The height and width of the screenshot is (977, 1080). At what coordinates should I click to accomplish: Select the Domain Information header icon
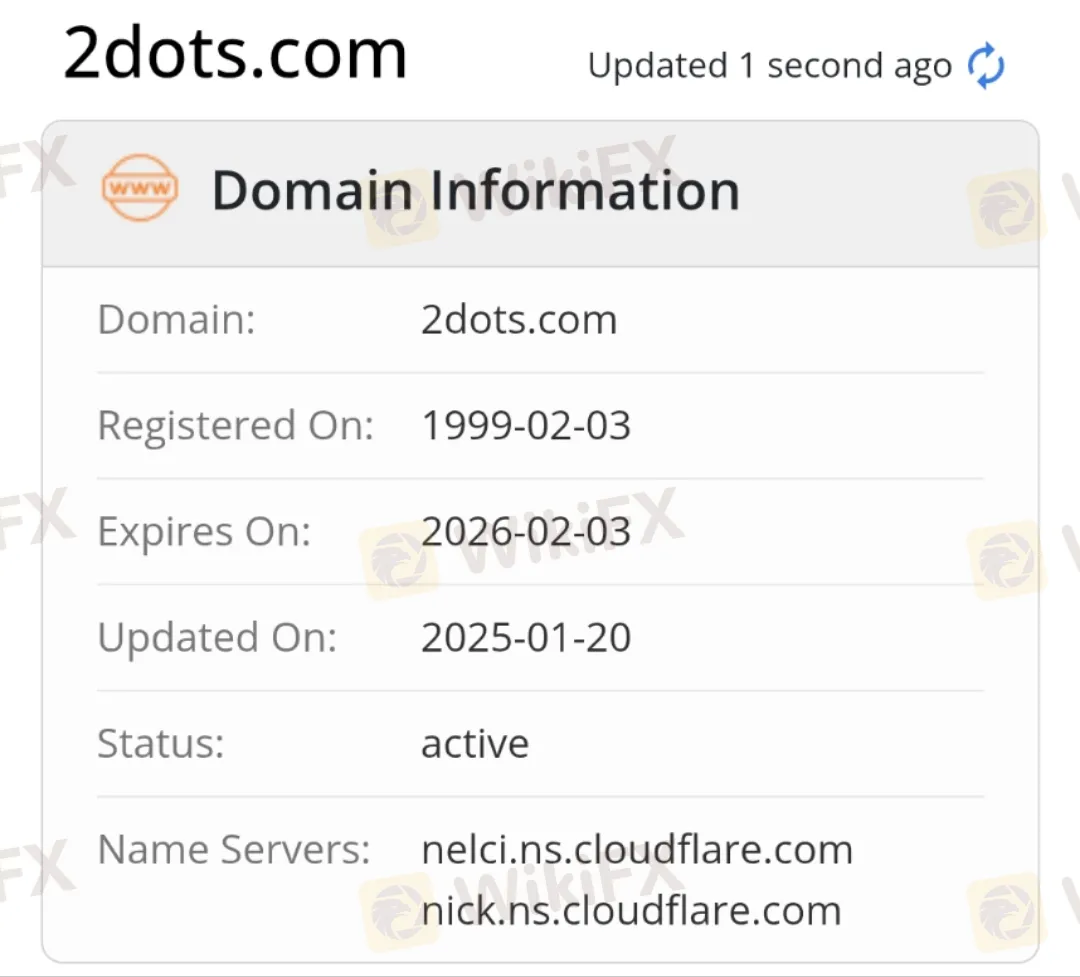tap(138, 188)
